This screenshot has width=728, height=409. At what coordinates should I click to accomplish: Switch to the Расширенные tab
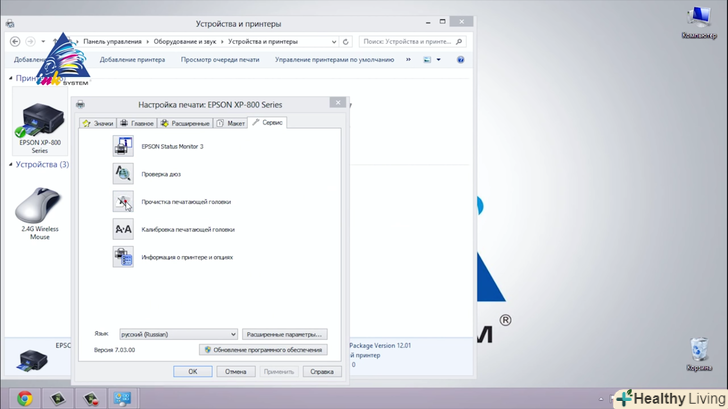click(x=185, y=123)
